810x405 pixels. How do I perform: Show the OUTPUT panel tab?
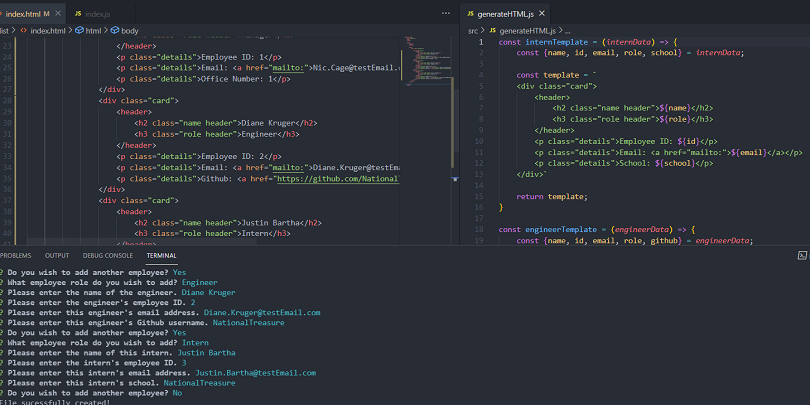57,255
